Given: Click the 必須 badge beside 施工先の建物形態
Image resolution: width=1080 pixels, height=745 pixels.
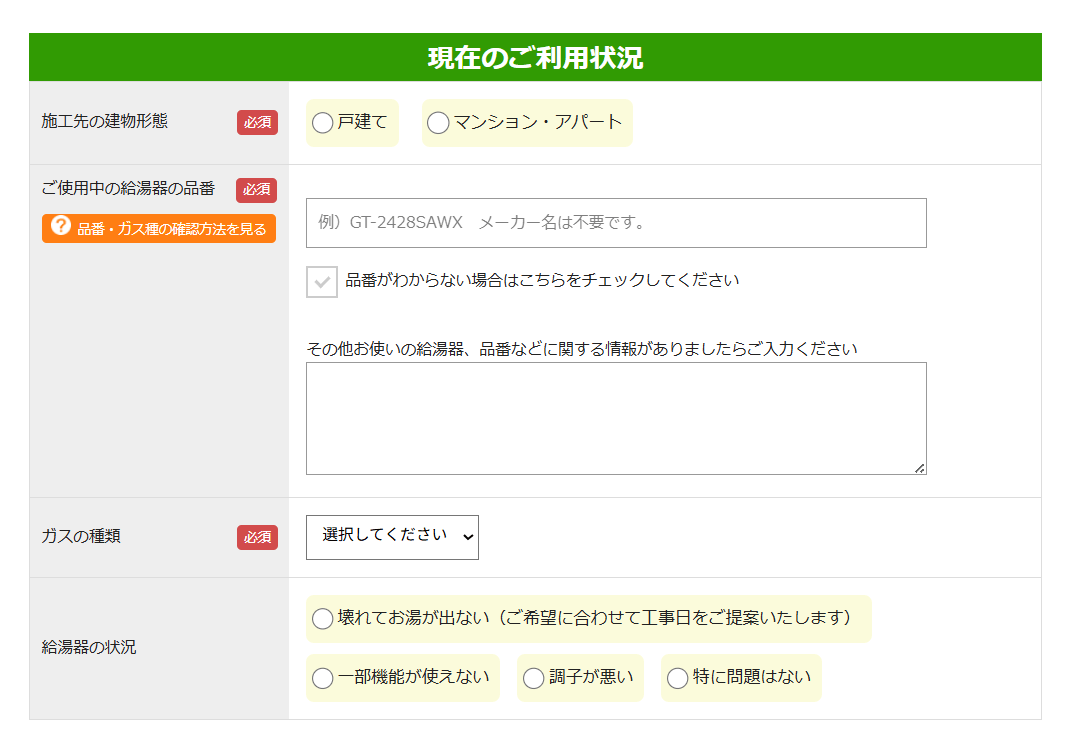Looking at the screenshot, I should pyautogui.click(x=257, y=122).
